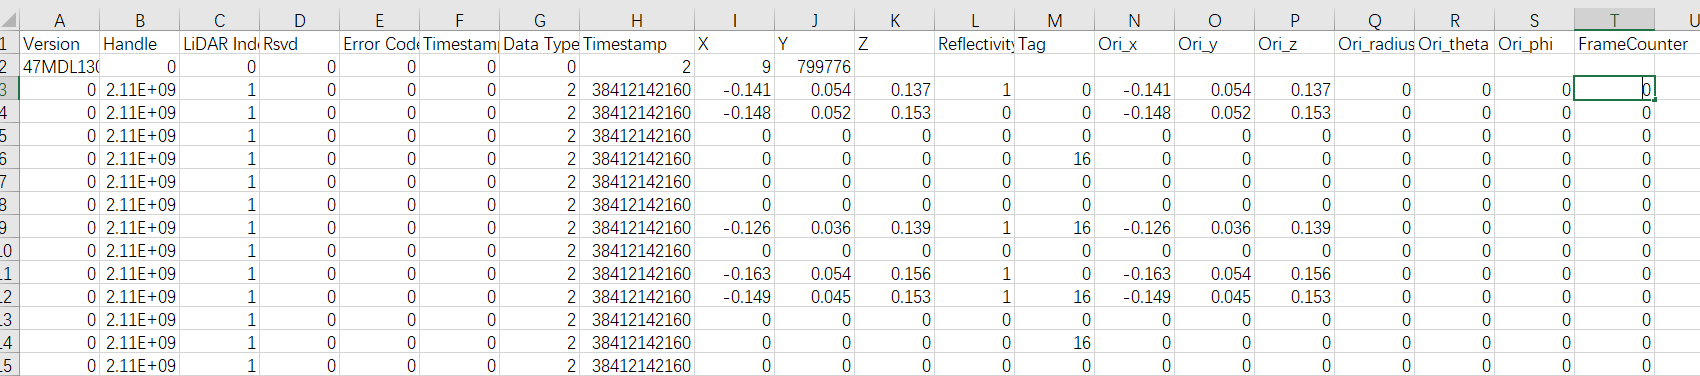The image size is (1700, 376).
Task: Select column C header
Action: click(220, 20)
